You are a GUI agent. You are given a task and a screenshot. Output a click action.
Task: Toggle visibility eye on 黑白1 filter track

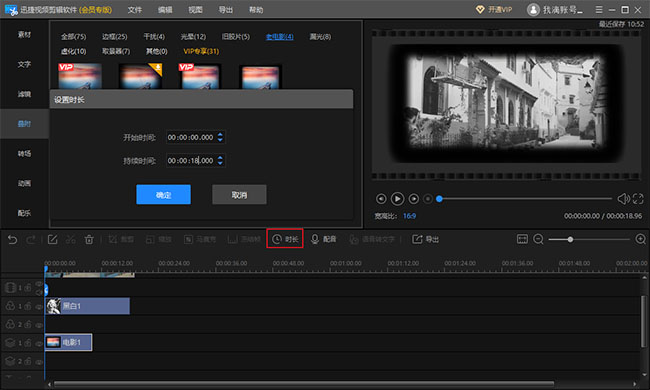click(x=39, y=307)
